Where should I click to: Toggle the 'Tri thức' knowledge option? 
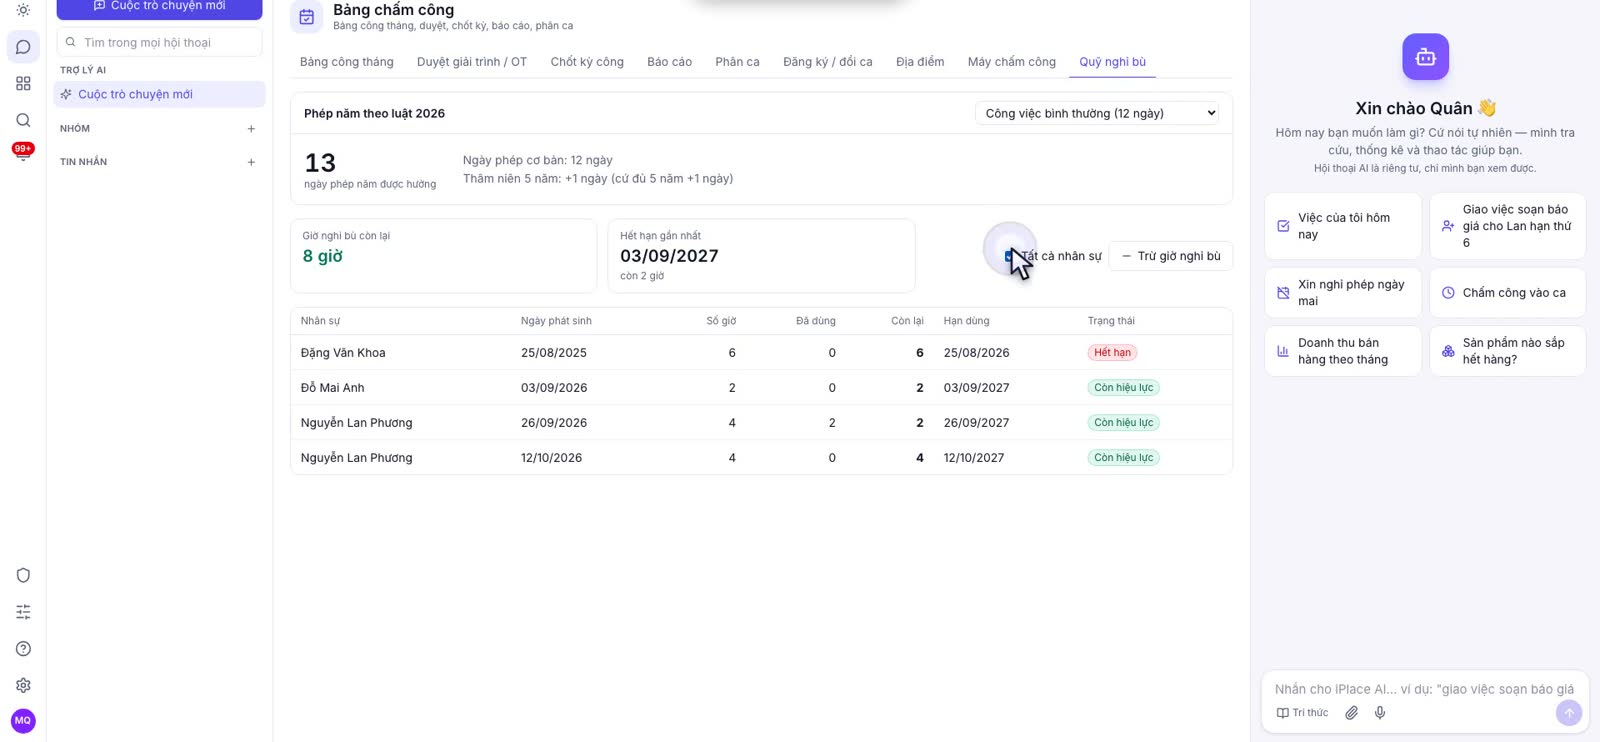(x=1302, y=713)
